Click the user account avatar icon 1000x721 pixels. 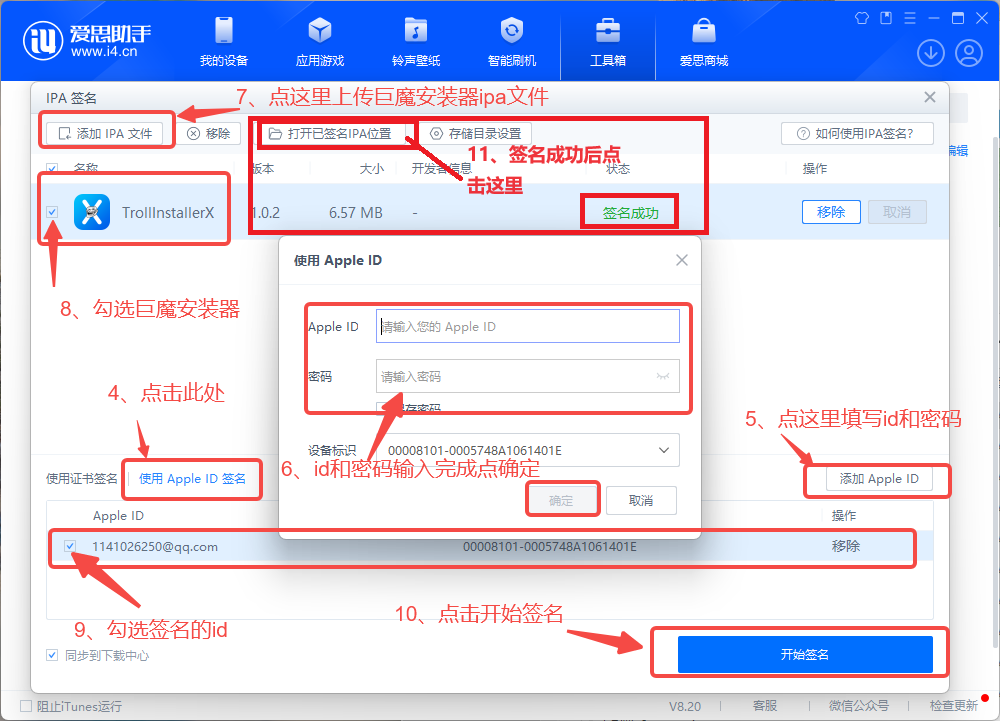[x=968, y=52]
